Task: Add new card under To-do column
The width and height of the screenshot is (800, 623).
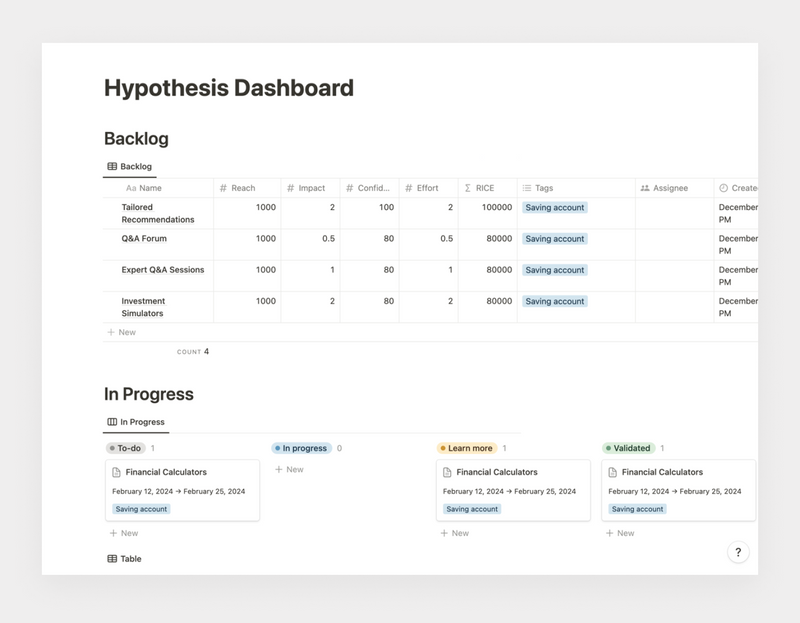Action: [x=124, y=533]
